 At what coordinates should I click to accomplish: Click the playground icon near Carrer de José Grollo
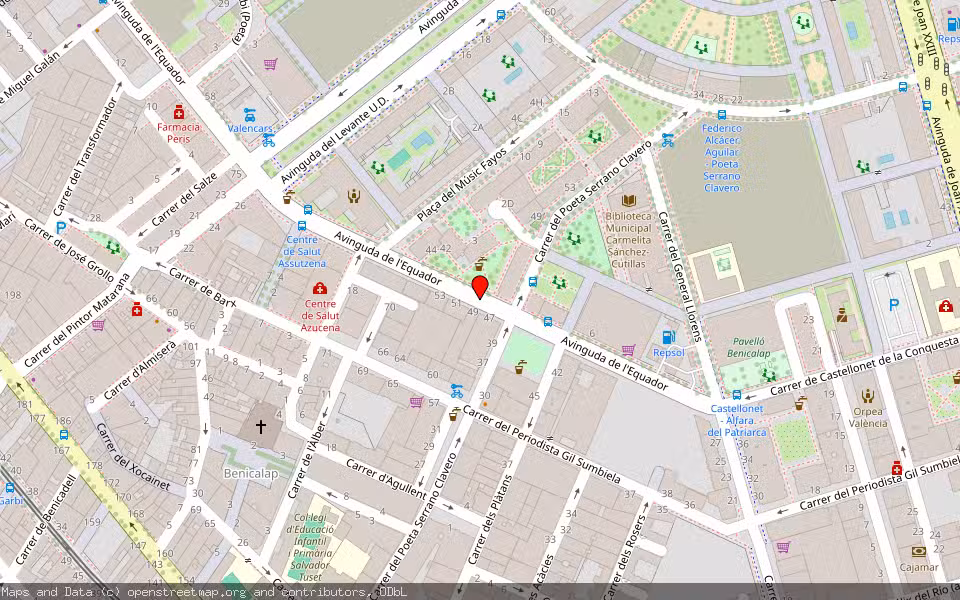pyautogui.click(x=113, y=247)
